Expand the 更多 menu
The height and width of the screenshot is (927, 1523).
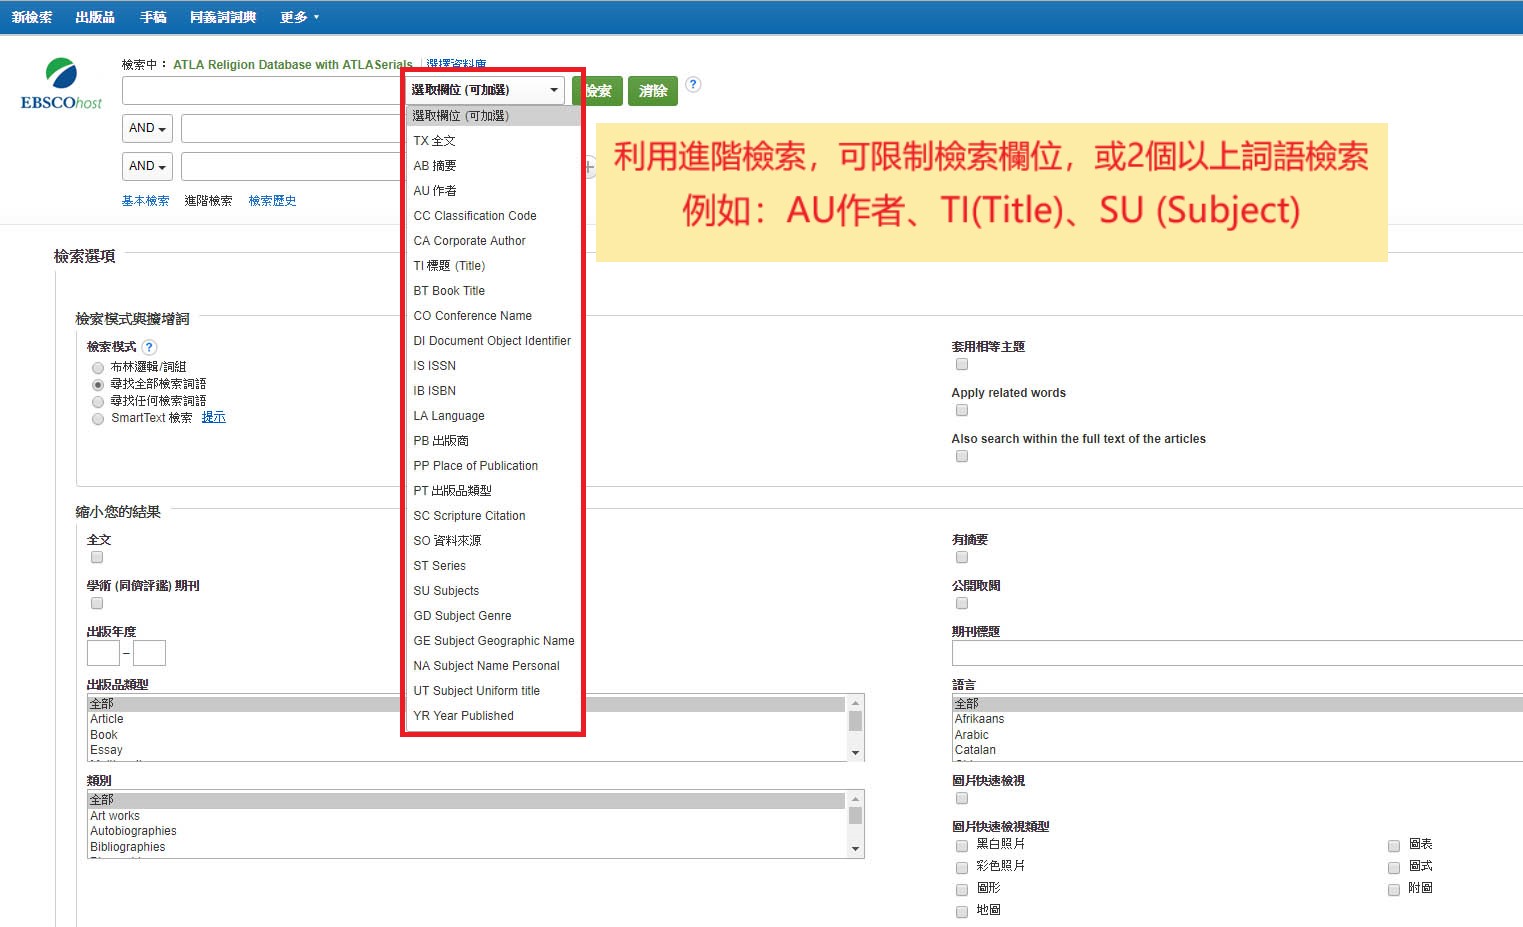click(299, 17)
